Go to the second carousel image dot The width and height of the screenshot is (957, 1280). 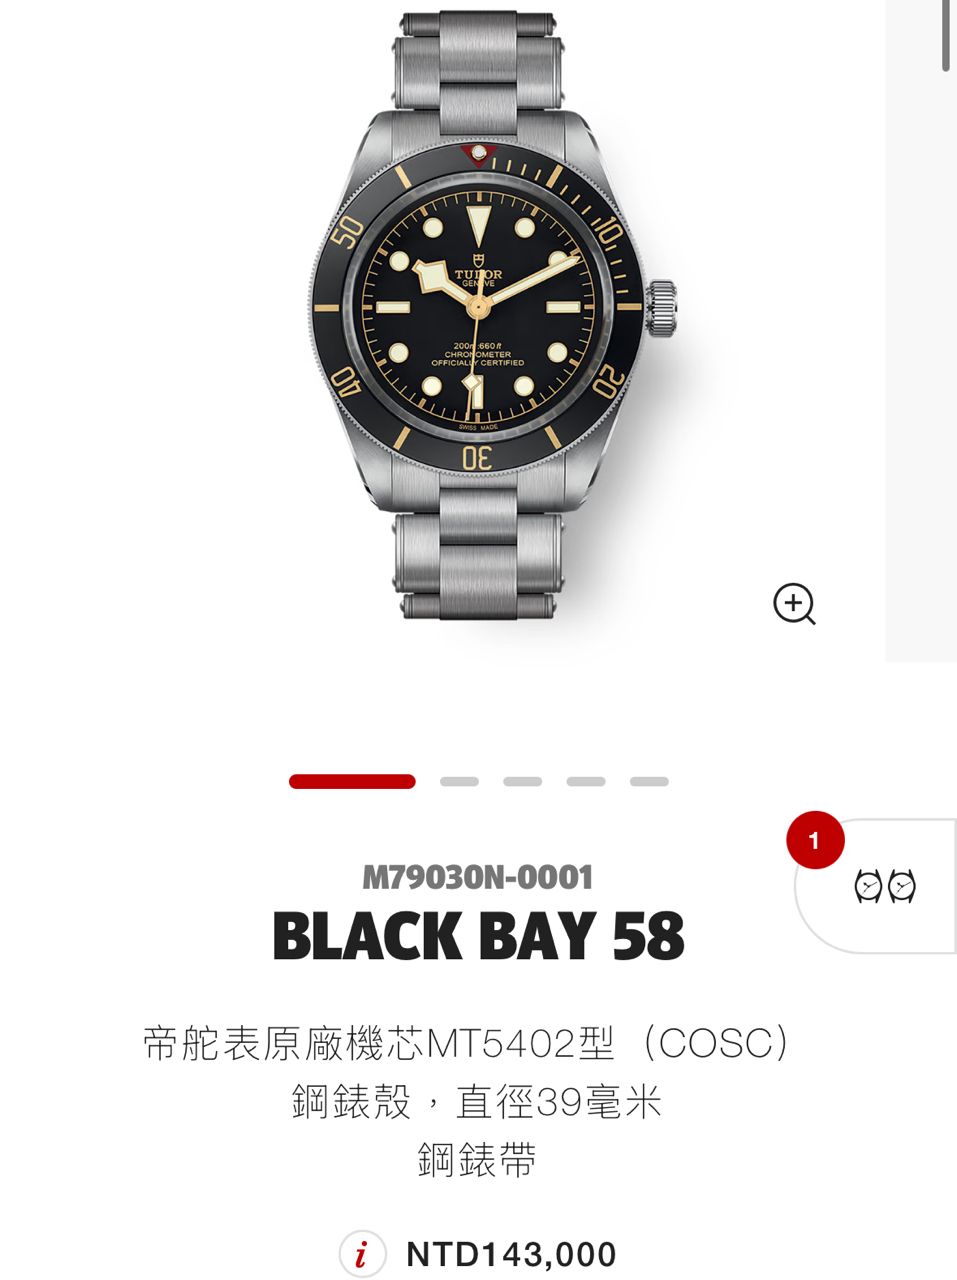point(459,781)
